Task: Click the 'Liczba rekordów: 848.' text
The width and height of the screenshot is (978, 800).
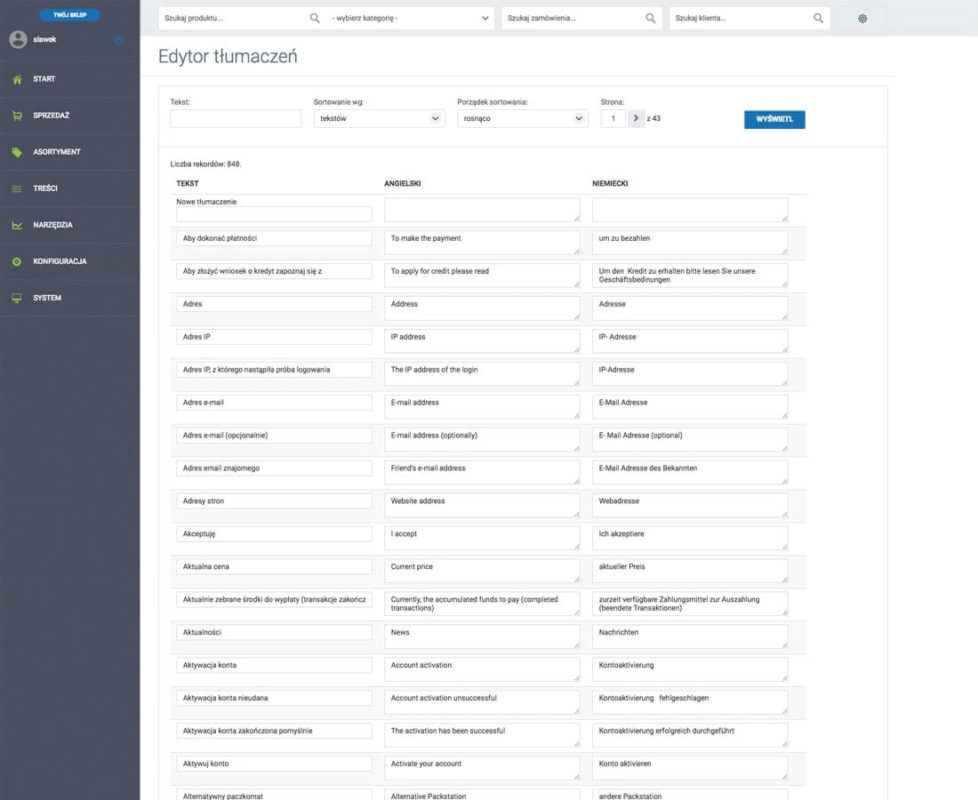Action: point(206,165)
